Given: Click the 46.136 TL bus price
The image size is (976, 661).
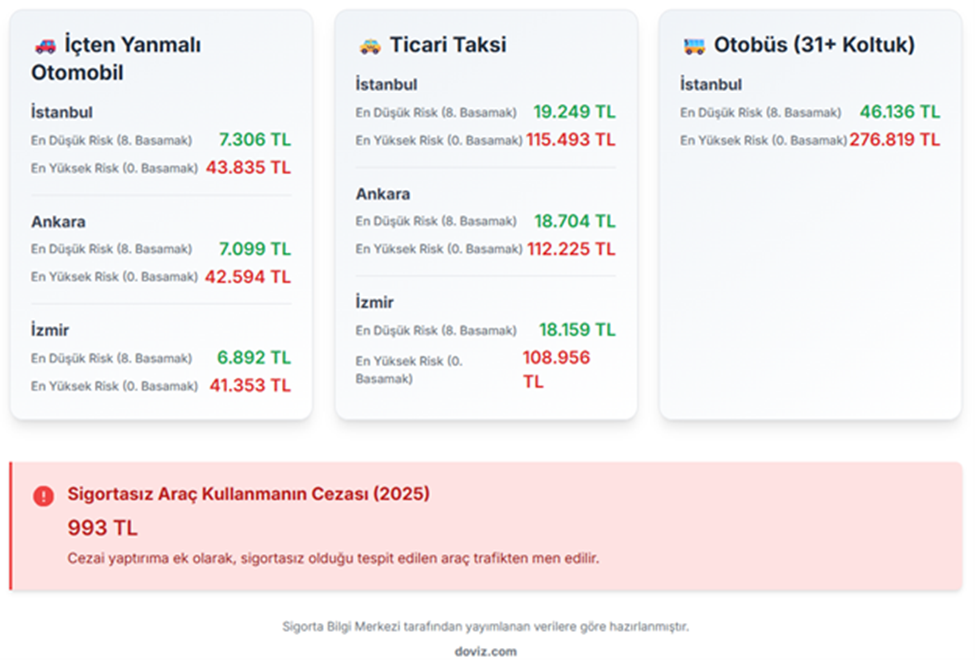Looking at the screenshot, I should (x=900, y=112).
